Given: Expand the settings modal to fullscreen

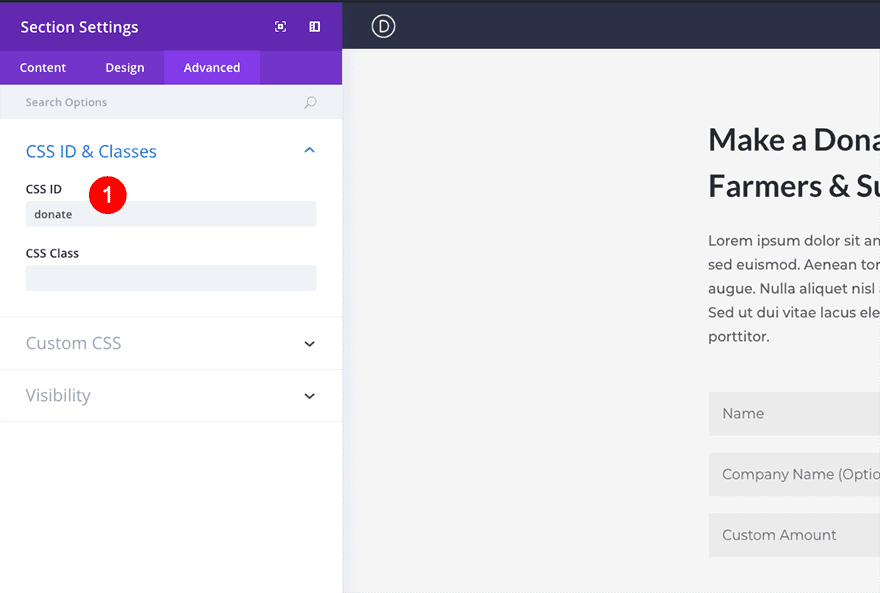Looking at the screenshot, I should [x=281, y=27].
